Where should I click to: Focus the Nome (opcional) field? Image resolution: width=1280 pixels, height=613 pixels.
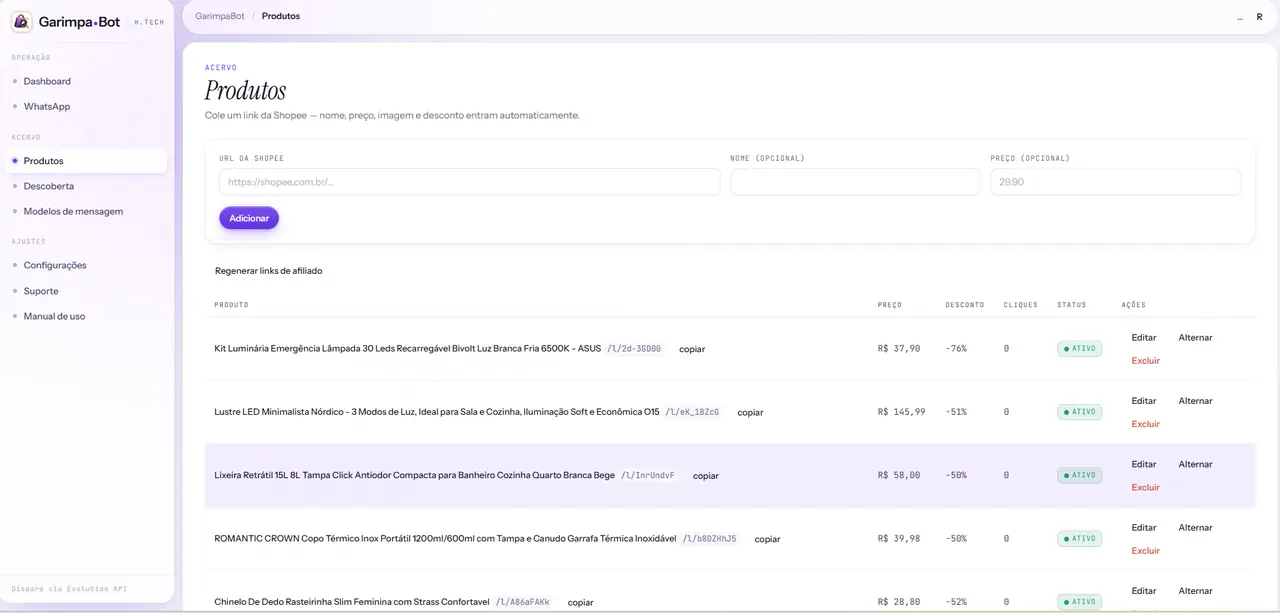click(855, 182)
